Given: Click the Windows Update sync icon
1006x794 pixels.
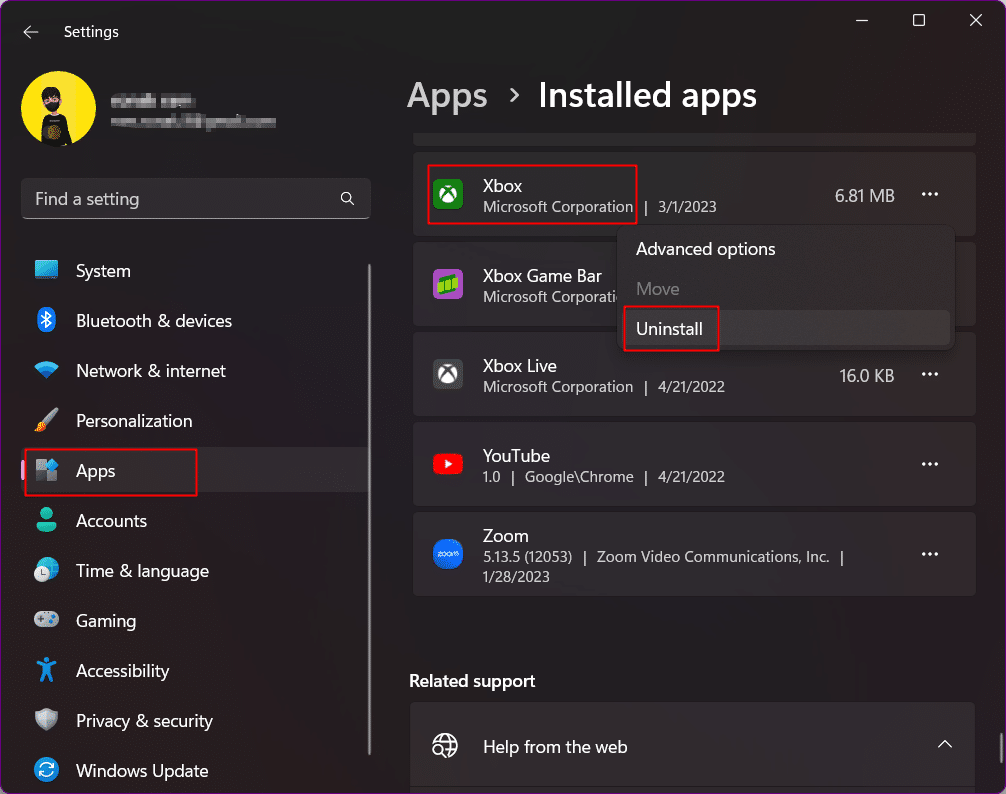Looking at the screenshot, I should [x=46, y=770].
